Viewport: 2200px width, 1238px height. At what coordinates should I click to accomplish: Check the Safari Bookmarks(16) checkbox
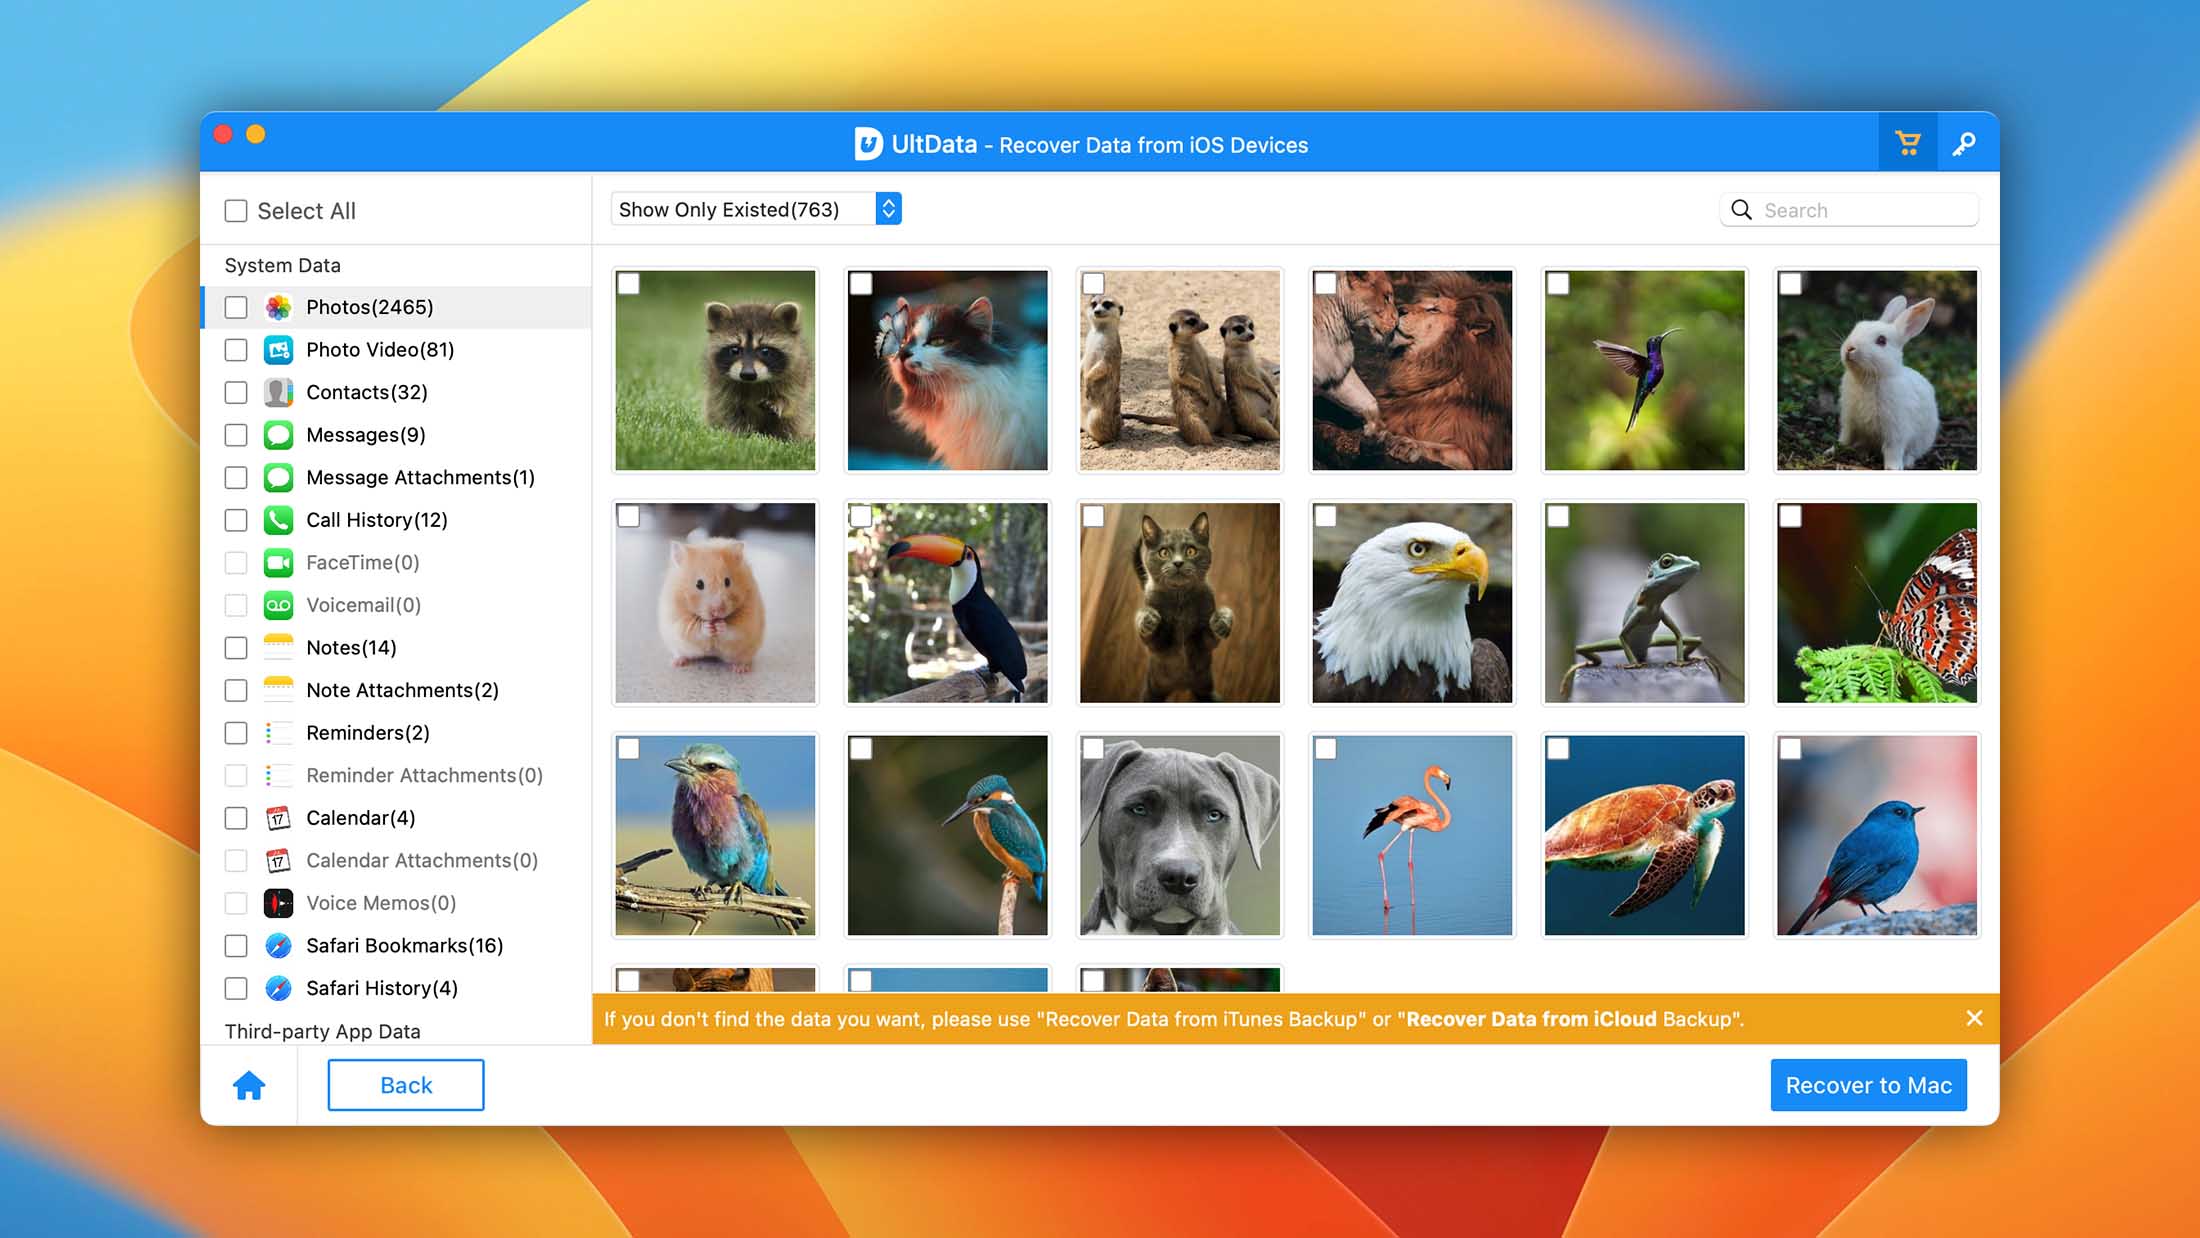click(236, 945)
